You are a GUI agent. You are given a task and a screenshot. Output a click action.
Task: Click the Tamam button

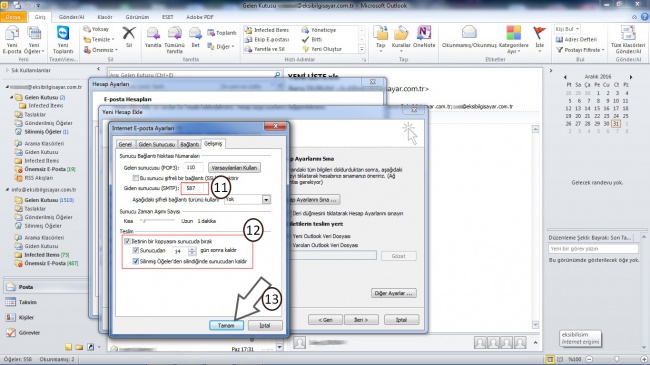[226, 326]
